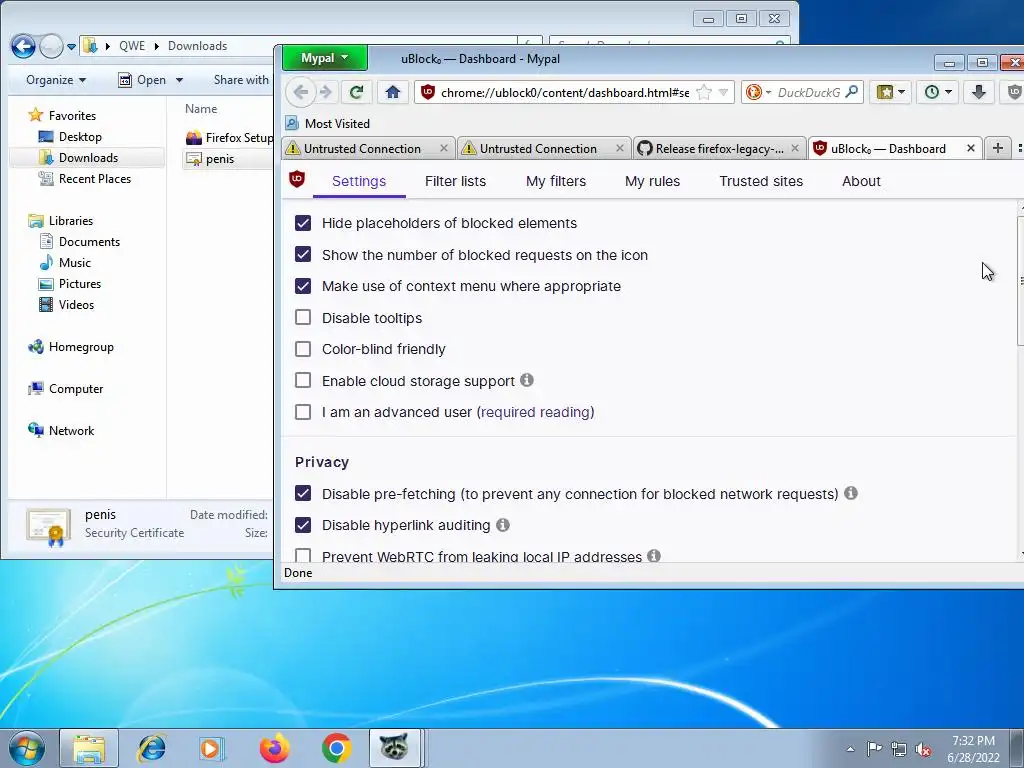Screen dimensions: 1024x768
Task: Go to home page in Mypal
Action: pos(392,92)
